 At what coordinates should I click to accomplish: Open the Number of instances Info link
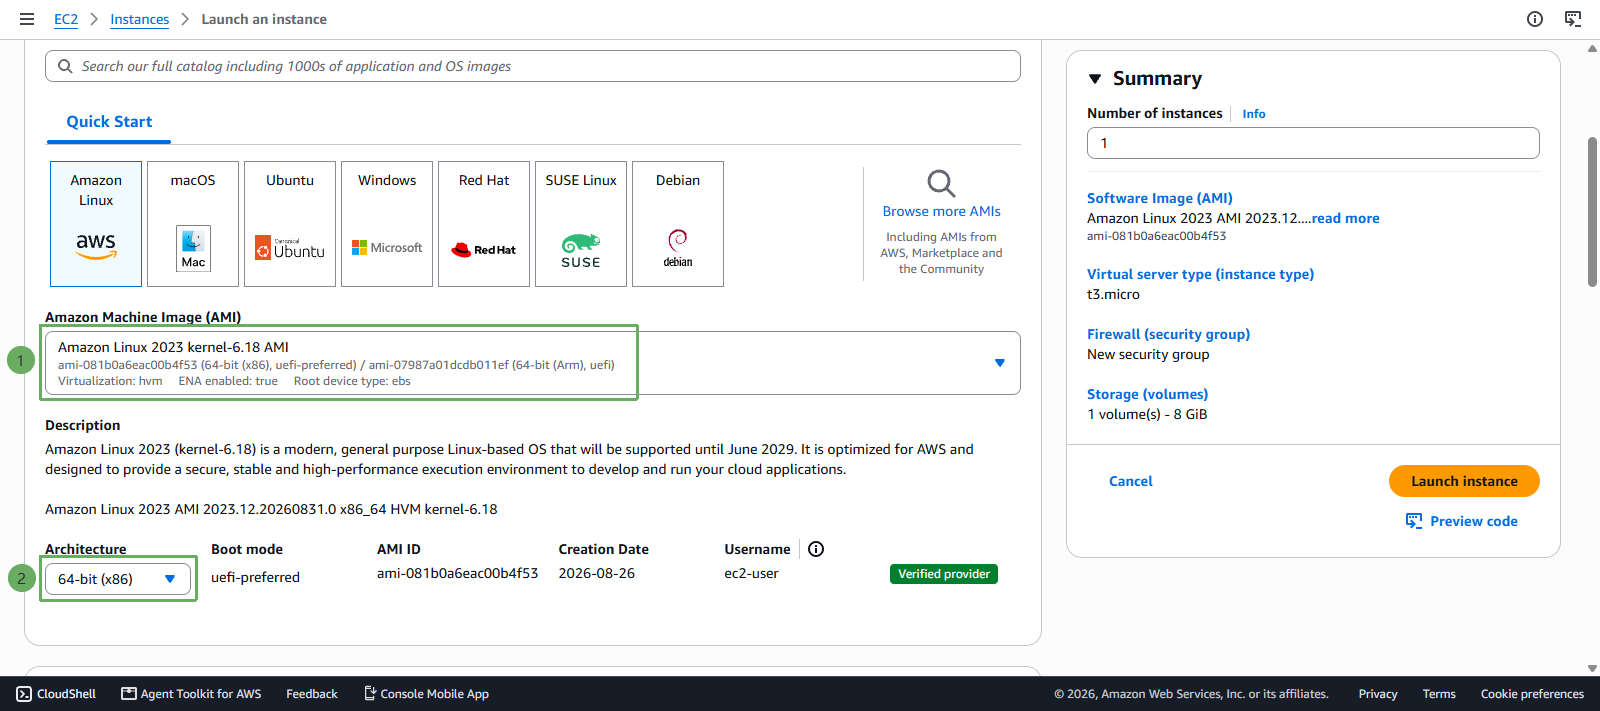(x=1253, y=114)
